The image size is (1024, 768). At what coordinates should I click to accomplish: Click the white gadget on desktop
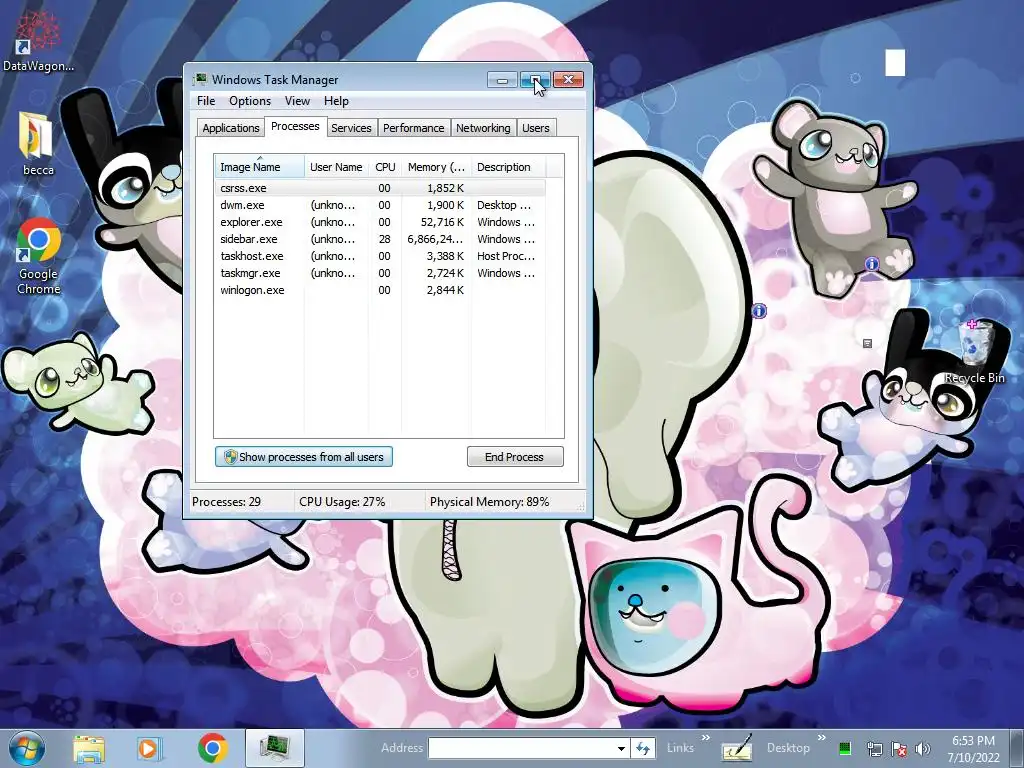coord(895,63)
